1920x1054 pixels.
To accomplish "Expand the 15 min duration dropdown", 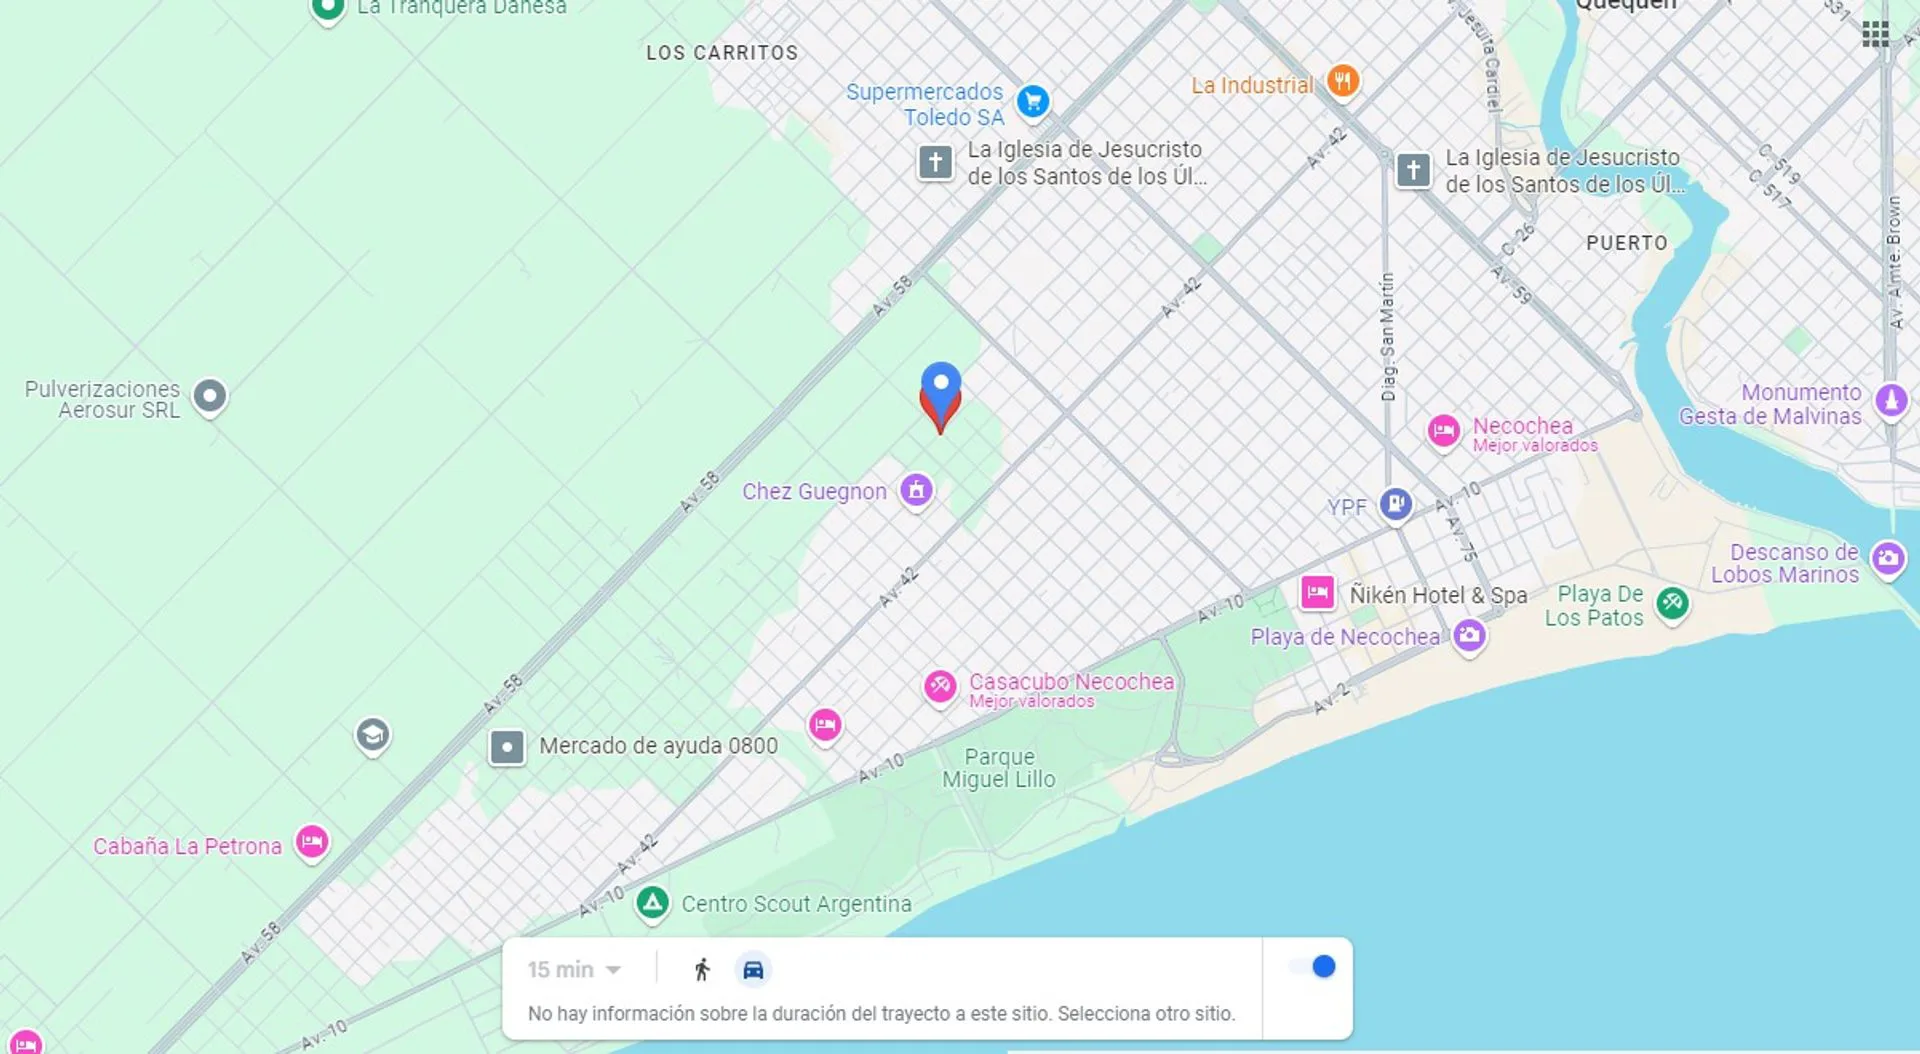I will point(574,969).
